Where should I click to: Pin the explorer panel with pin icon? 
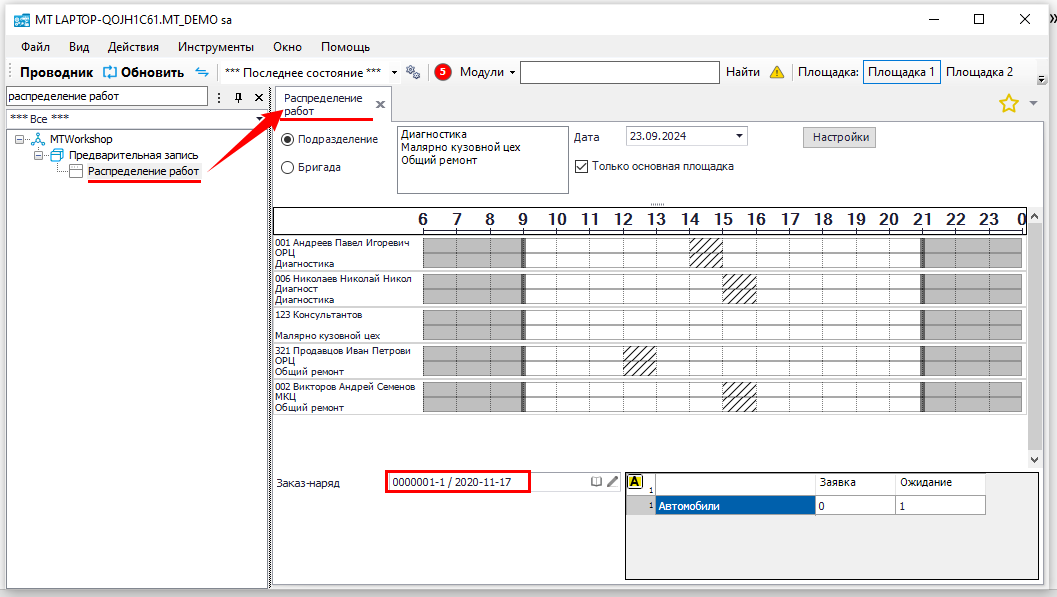click(238, 97)
